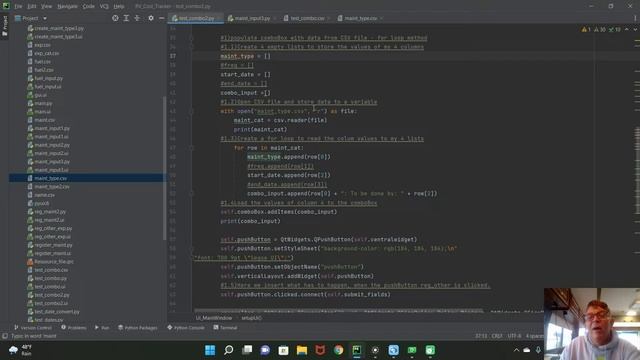Click the yellow warning count indicator
Viewport: 640px width, 360px height.
pyautogui.click(x=586, y=29)
